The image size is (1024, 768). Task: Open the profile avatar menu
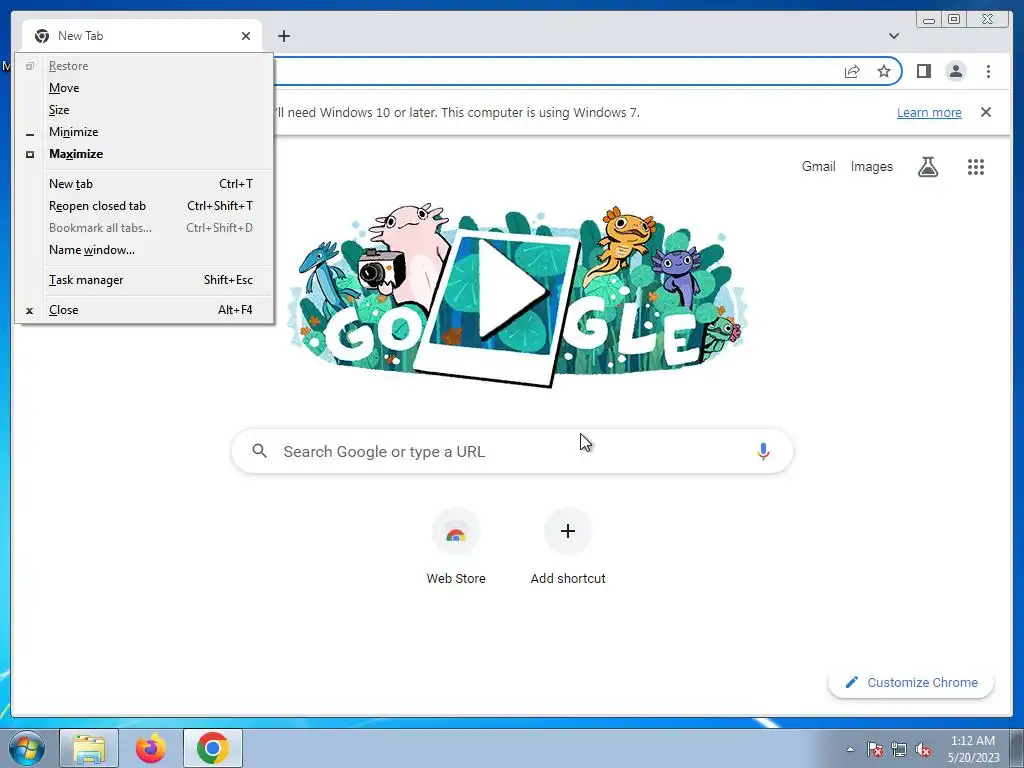(955, 71)
